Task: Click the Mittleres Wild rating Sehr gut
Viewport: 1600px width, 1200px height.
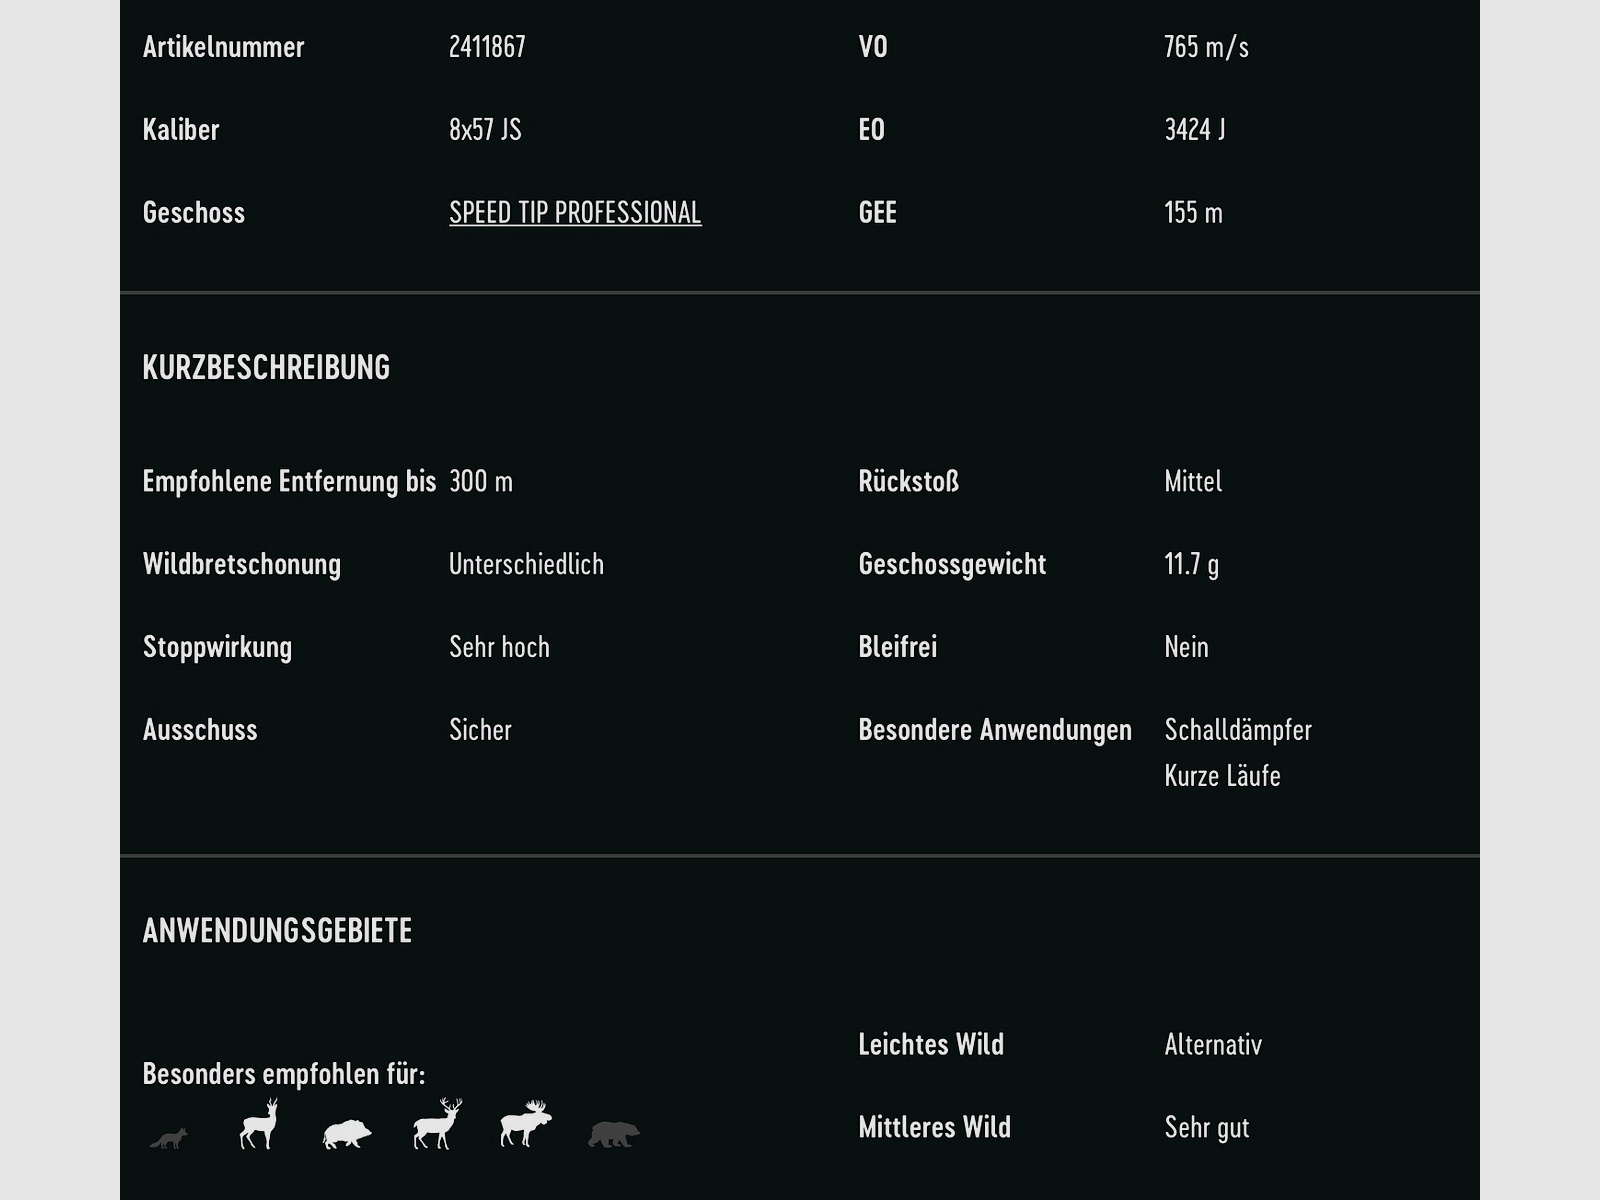Action: click(1207, 1128)
